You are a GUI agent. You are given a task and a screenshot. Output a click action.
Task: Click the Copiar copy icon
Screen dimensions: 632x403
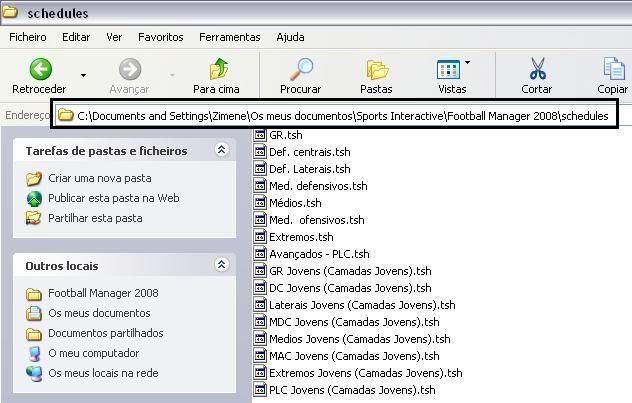[614, 69]
